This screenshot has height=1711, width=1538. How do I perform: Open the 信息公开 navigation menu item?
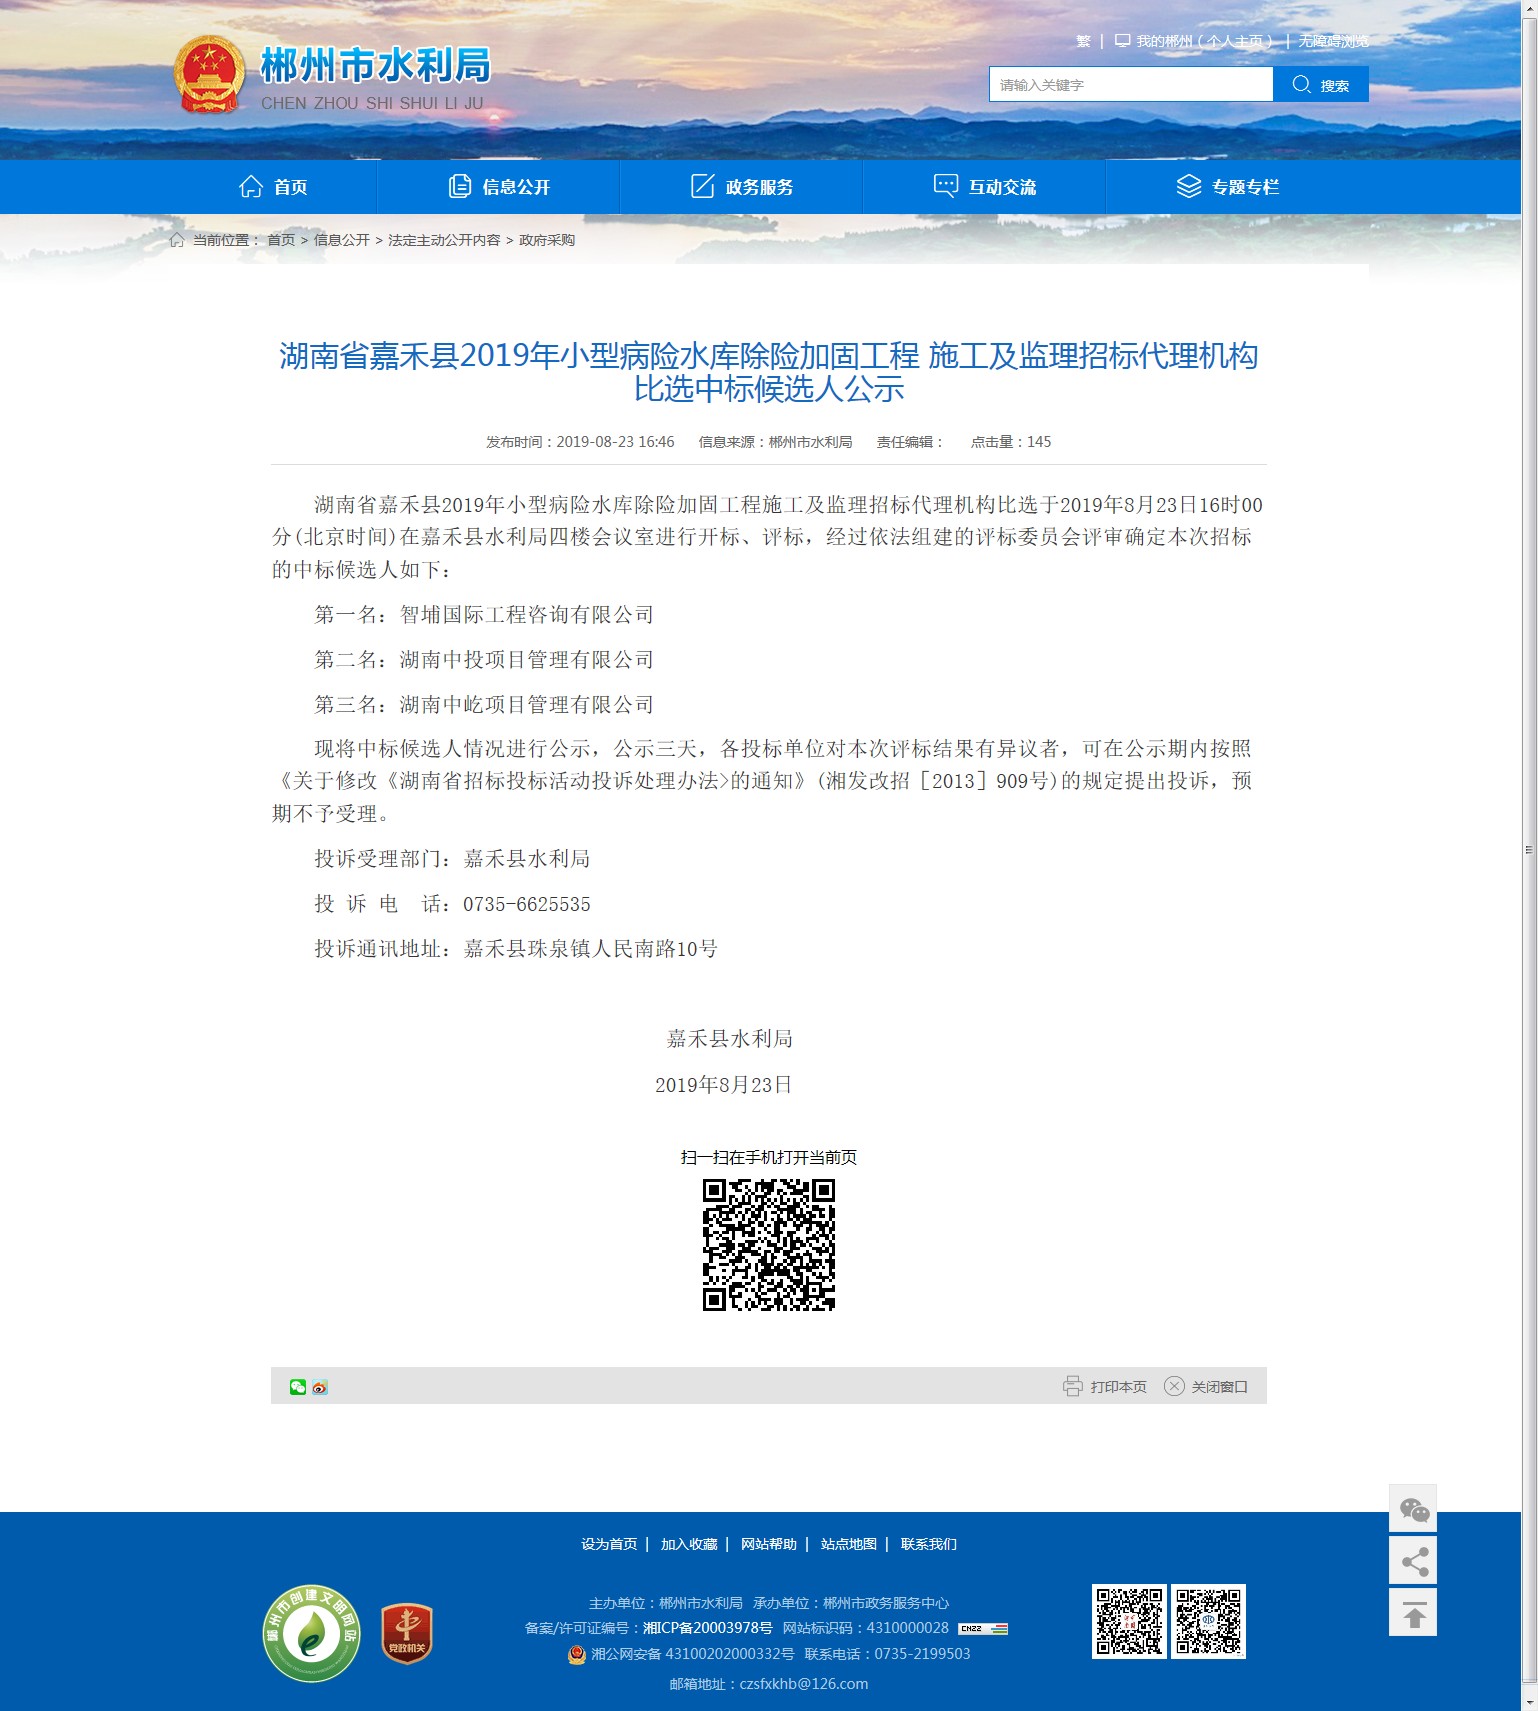click(499, 187)
